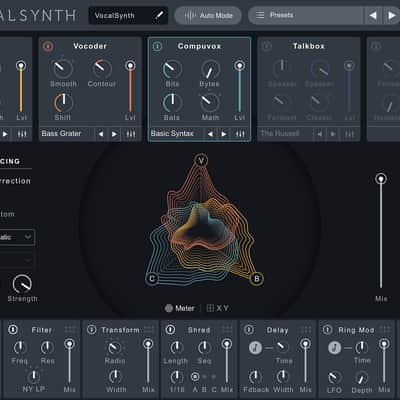Click the Vocoder Contour knob
This screenshot has width=400, height=400.
102,69
